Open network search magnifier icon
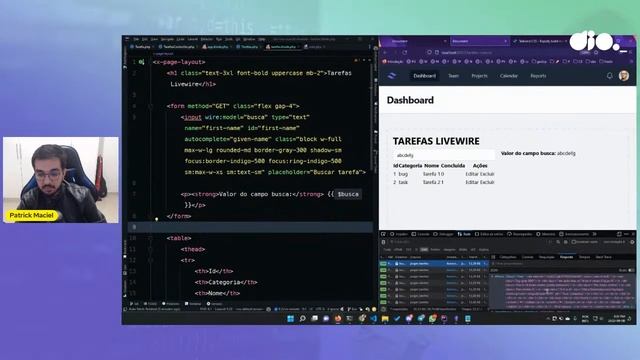 558,242
